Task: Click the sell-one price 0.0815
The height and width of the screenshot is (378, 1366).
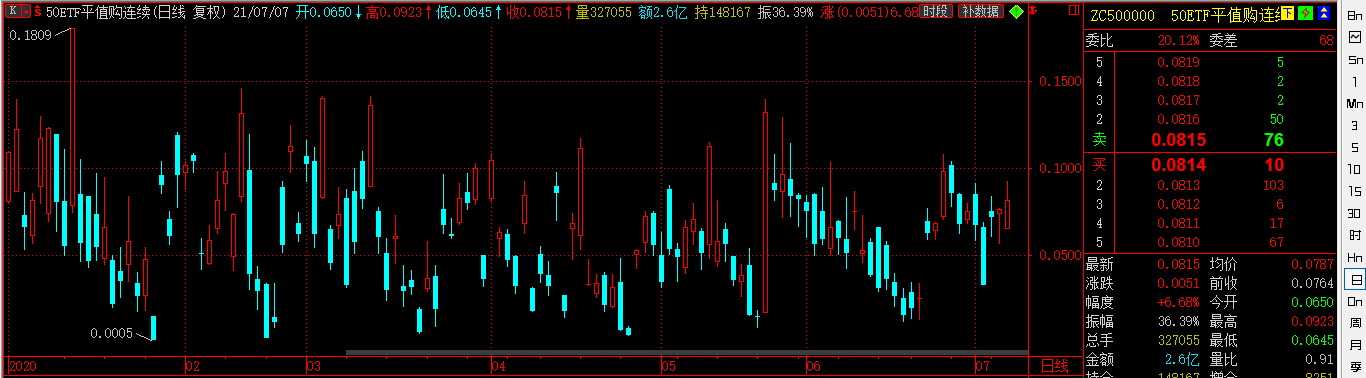Action: point(1179,140)
